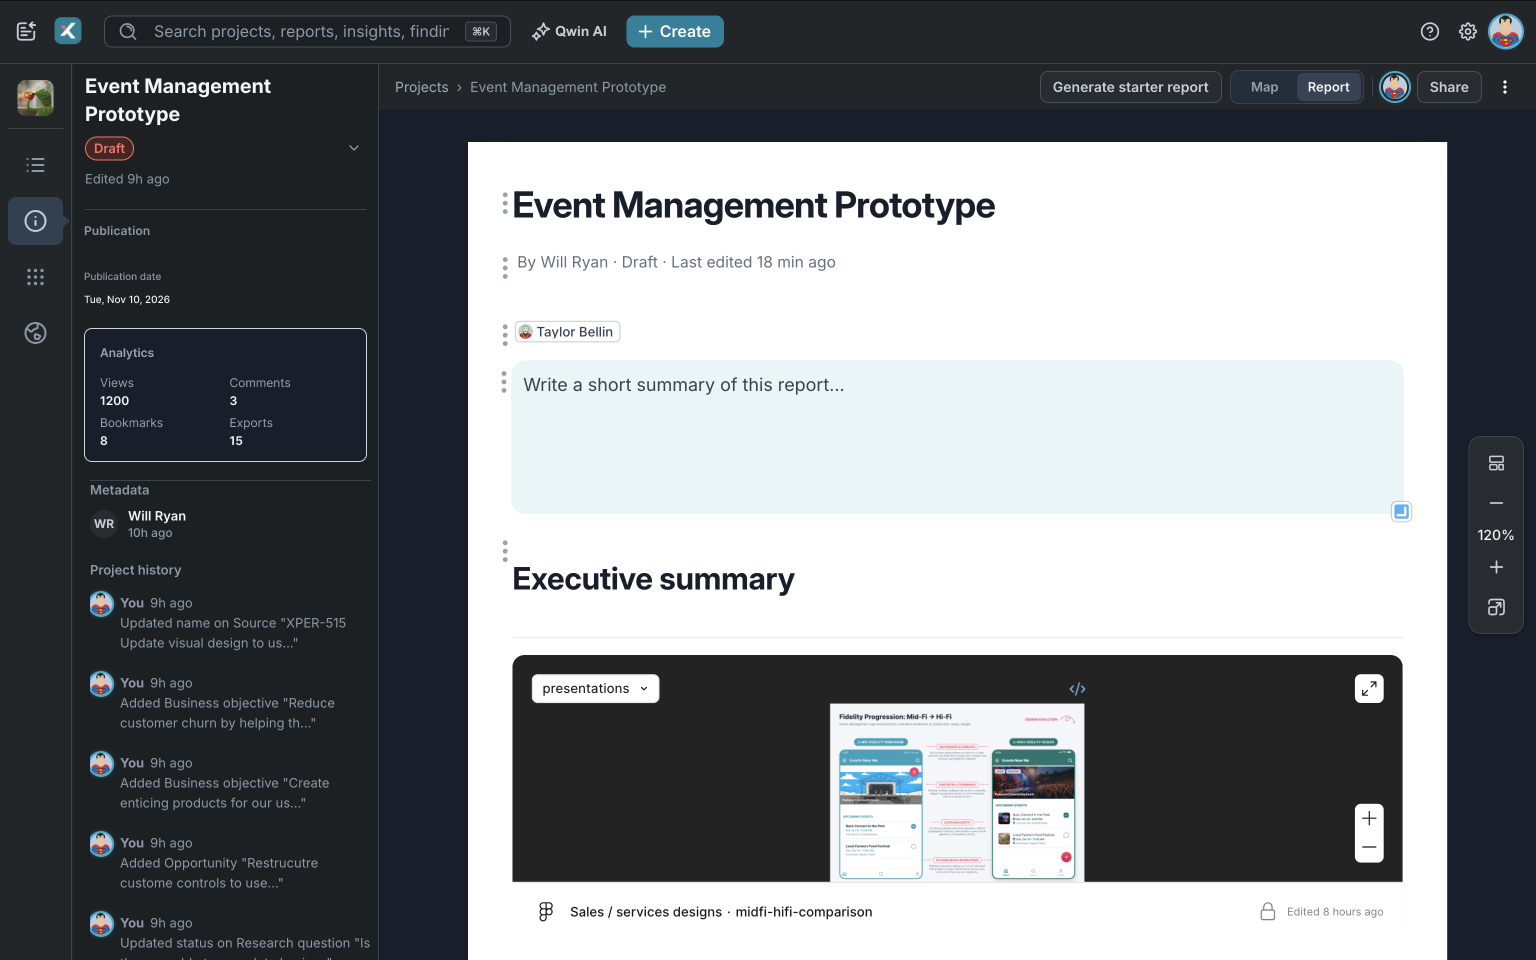This screenshot has height=960, width=1536.
Task: Go to Projects breadcrumb link
Action: (422, 87)
